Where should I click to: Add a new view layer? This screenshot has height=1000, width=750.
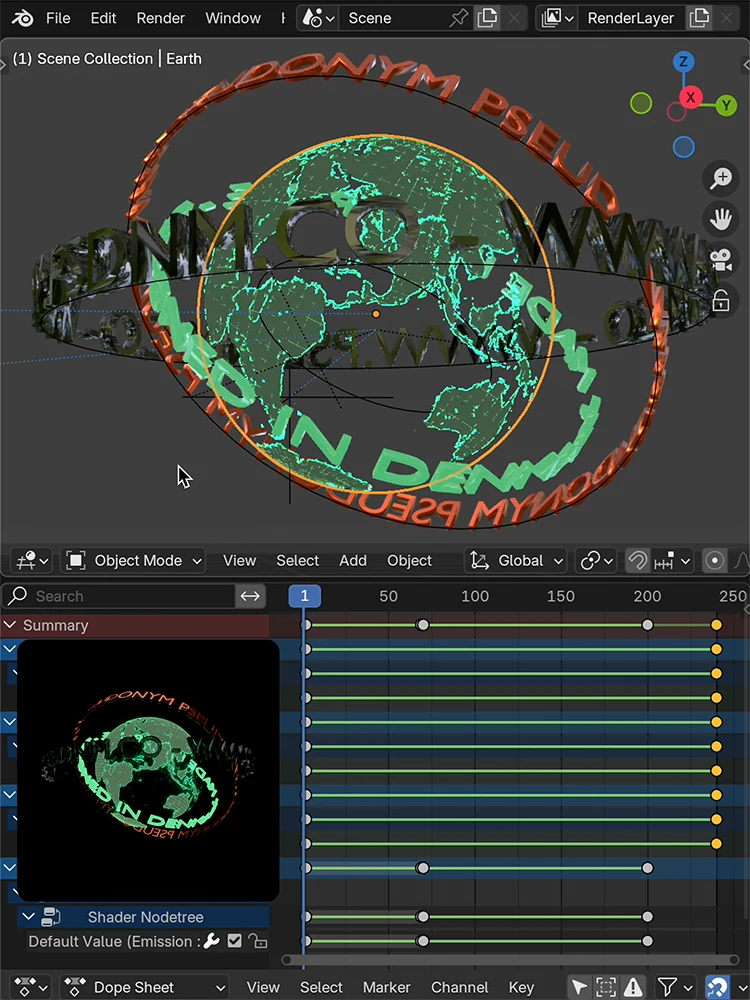(x=700, y=18)
